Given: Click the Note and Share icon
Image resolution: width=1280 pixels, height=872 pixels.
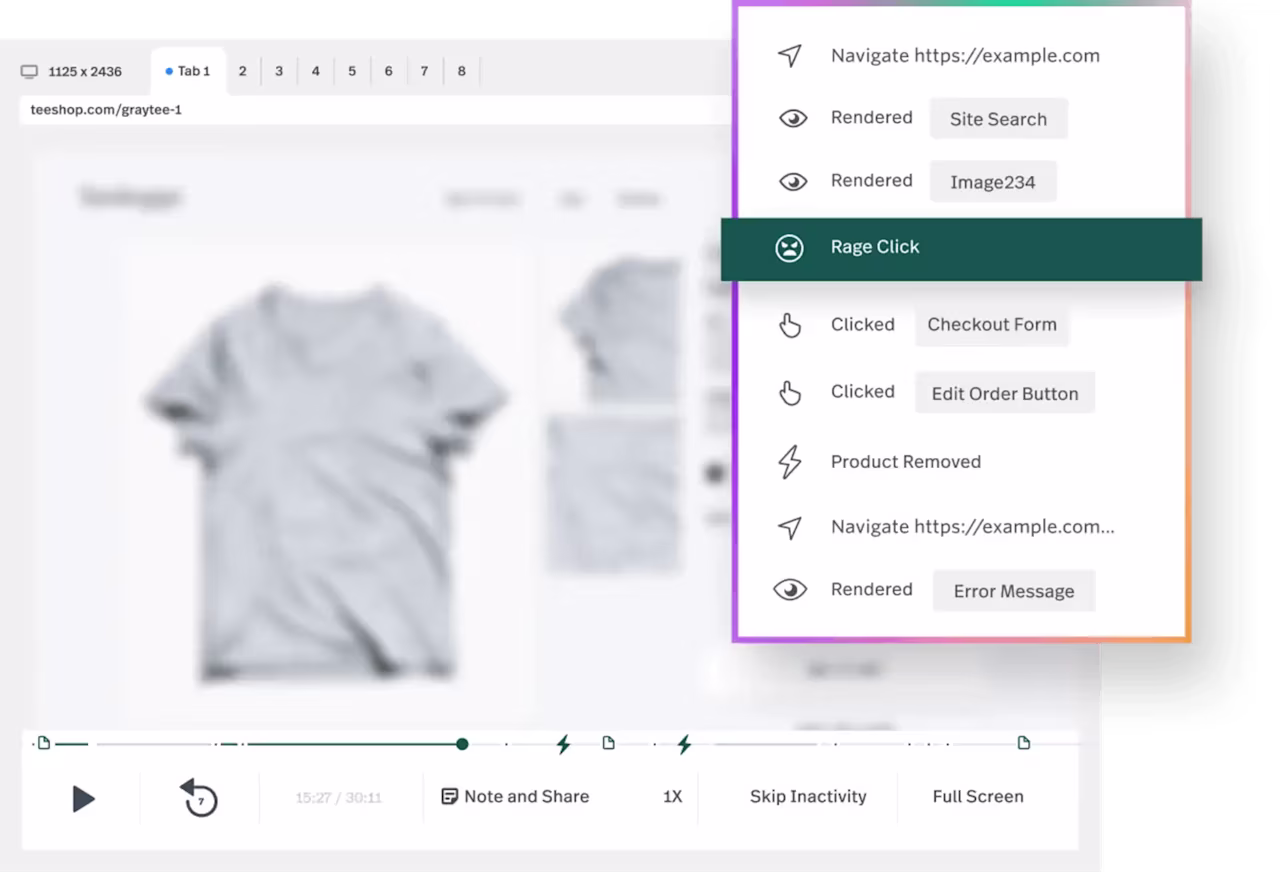Looking at the screenshot, I should (x=449, y=797).
